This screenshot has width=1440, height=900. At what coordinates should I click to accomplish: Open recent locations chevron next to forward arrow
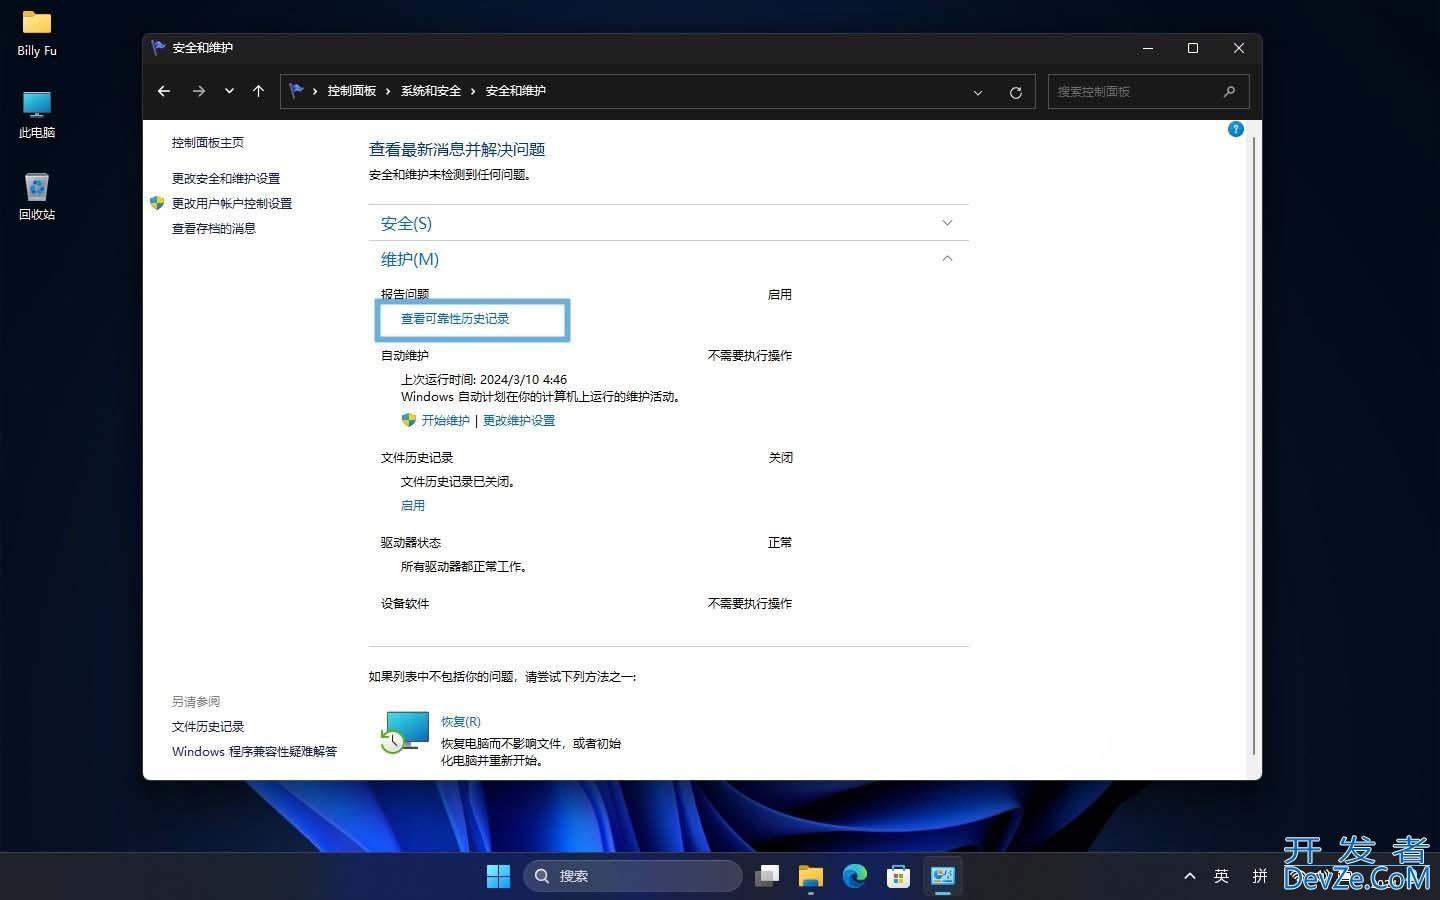pos(229,91)
